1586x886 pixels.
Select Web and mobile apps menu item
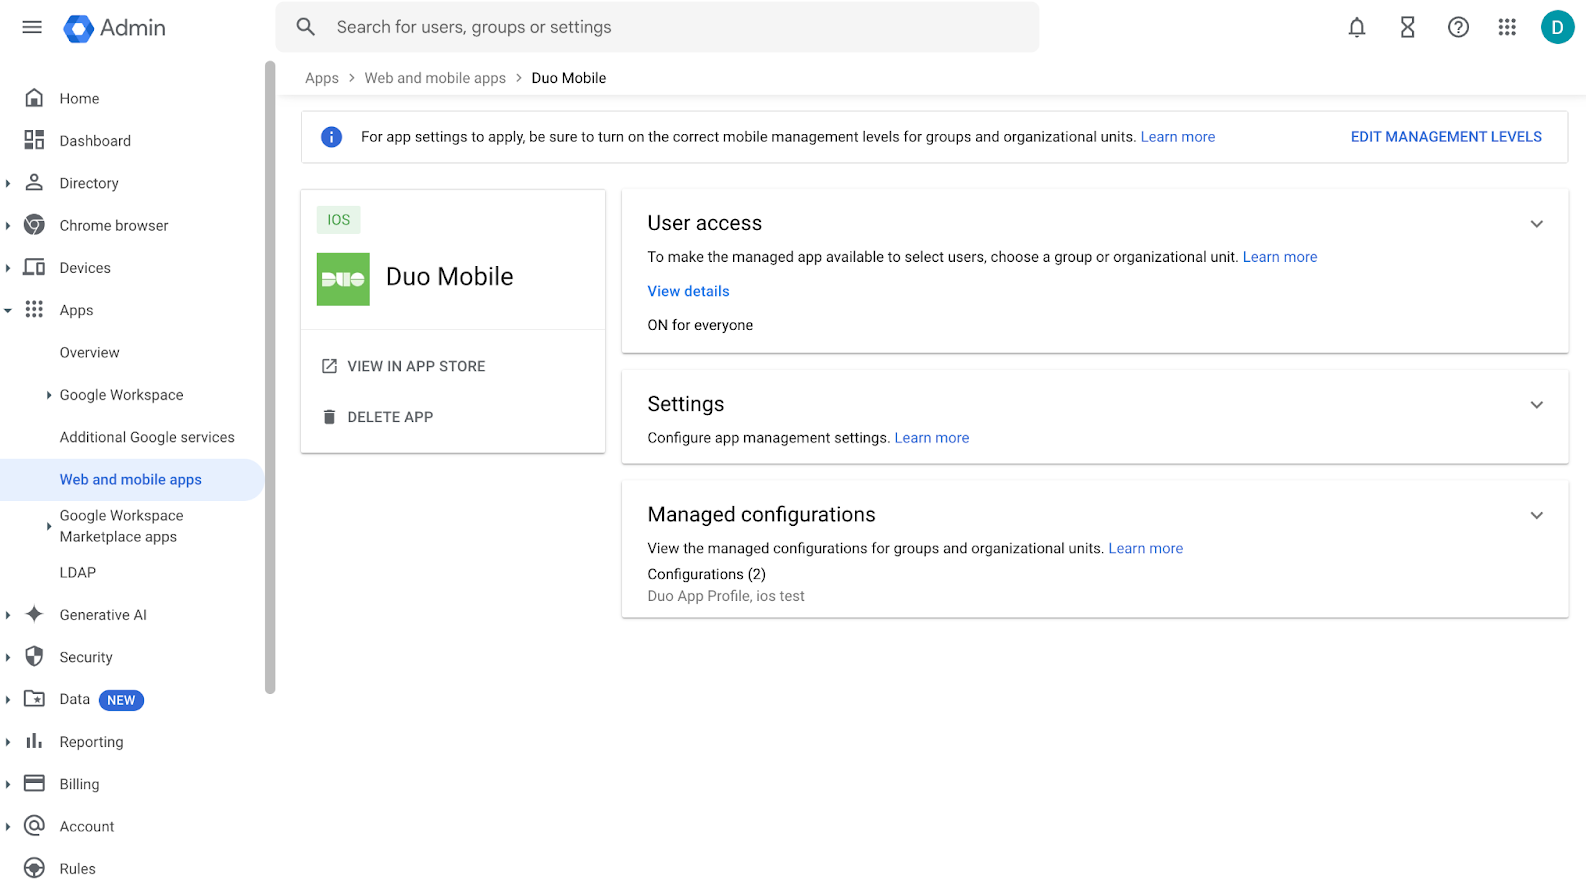pyautogui.click(x=130, y=479)
